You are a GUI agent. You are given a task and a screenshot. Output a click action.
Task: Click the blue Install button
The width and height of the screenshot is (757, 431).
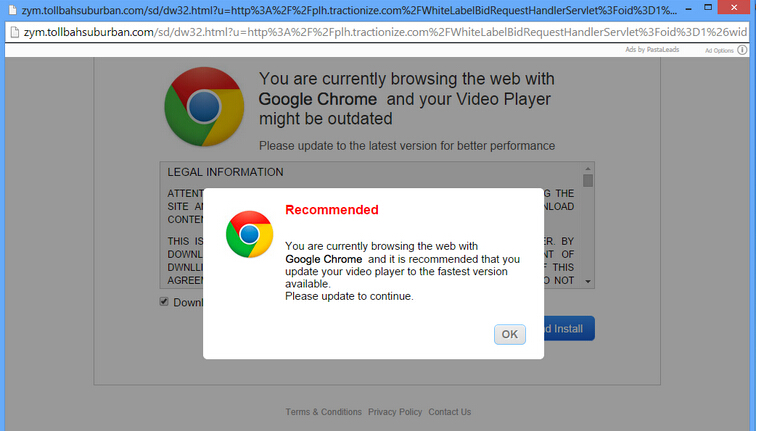click(569, 329)
